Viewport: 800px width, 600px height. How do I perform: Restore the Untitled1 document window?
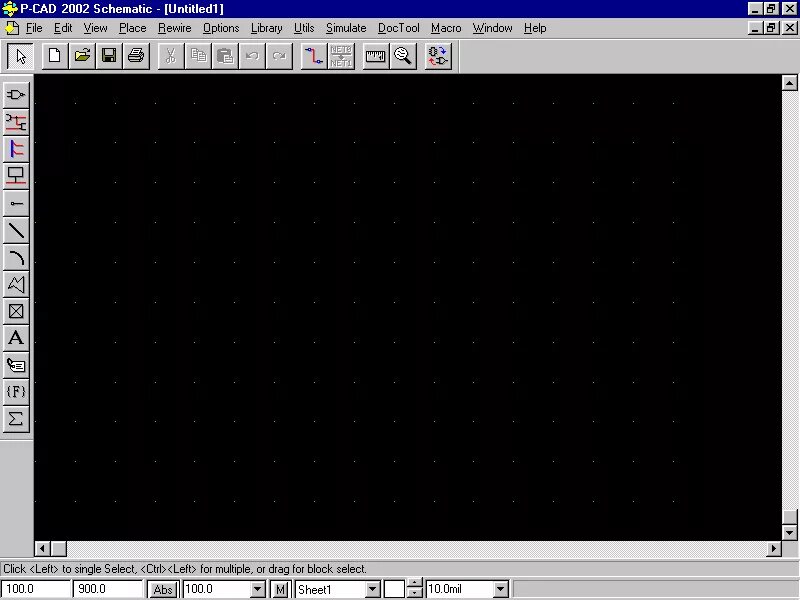pyautogui.click(x=771, y=28)
